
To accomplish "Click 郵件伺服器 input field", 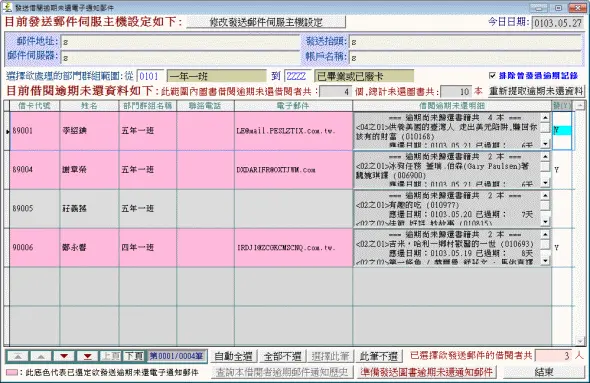I will (181, 58).
